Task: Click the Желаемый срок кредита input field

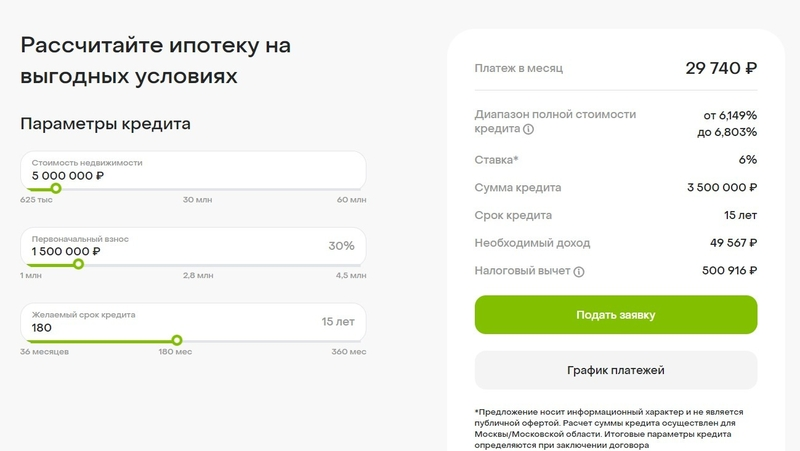Action: [x=160, y=327]
